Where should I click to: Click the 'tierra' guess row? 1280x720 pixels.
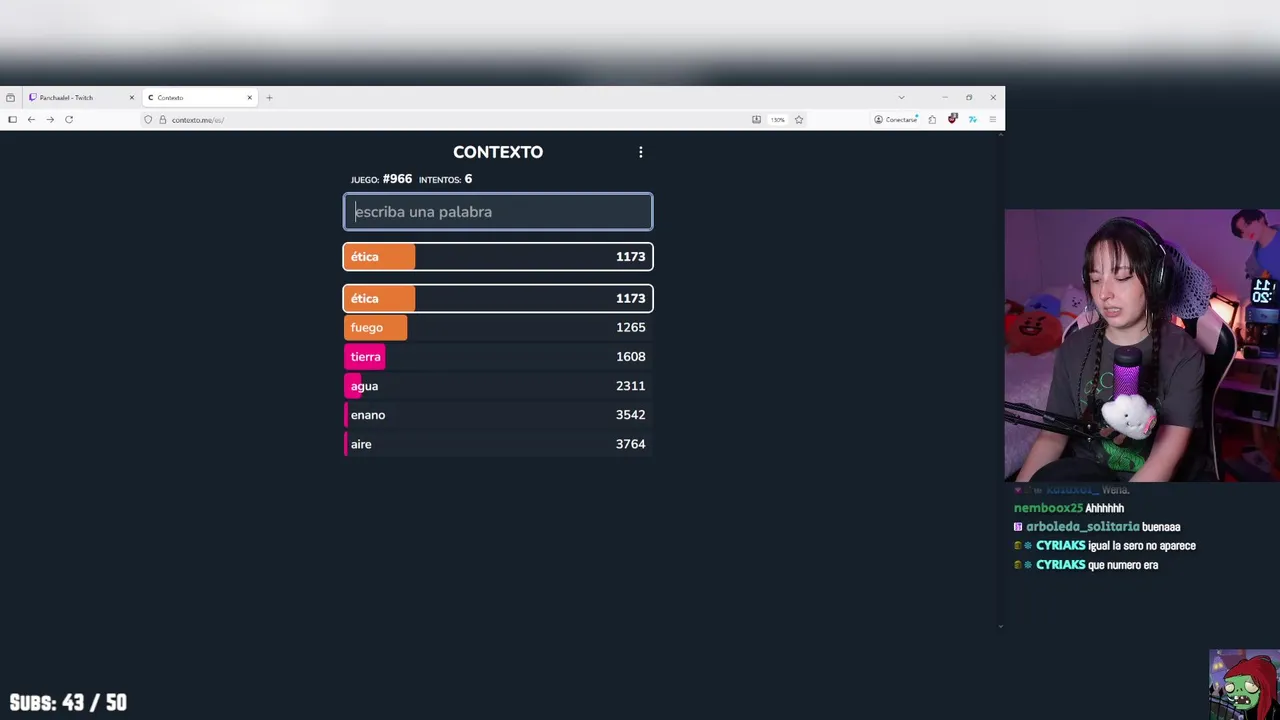(498, 356)
